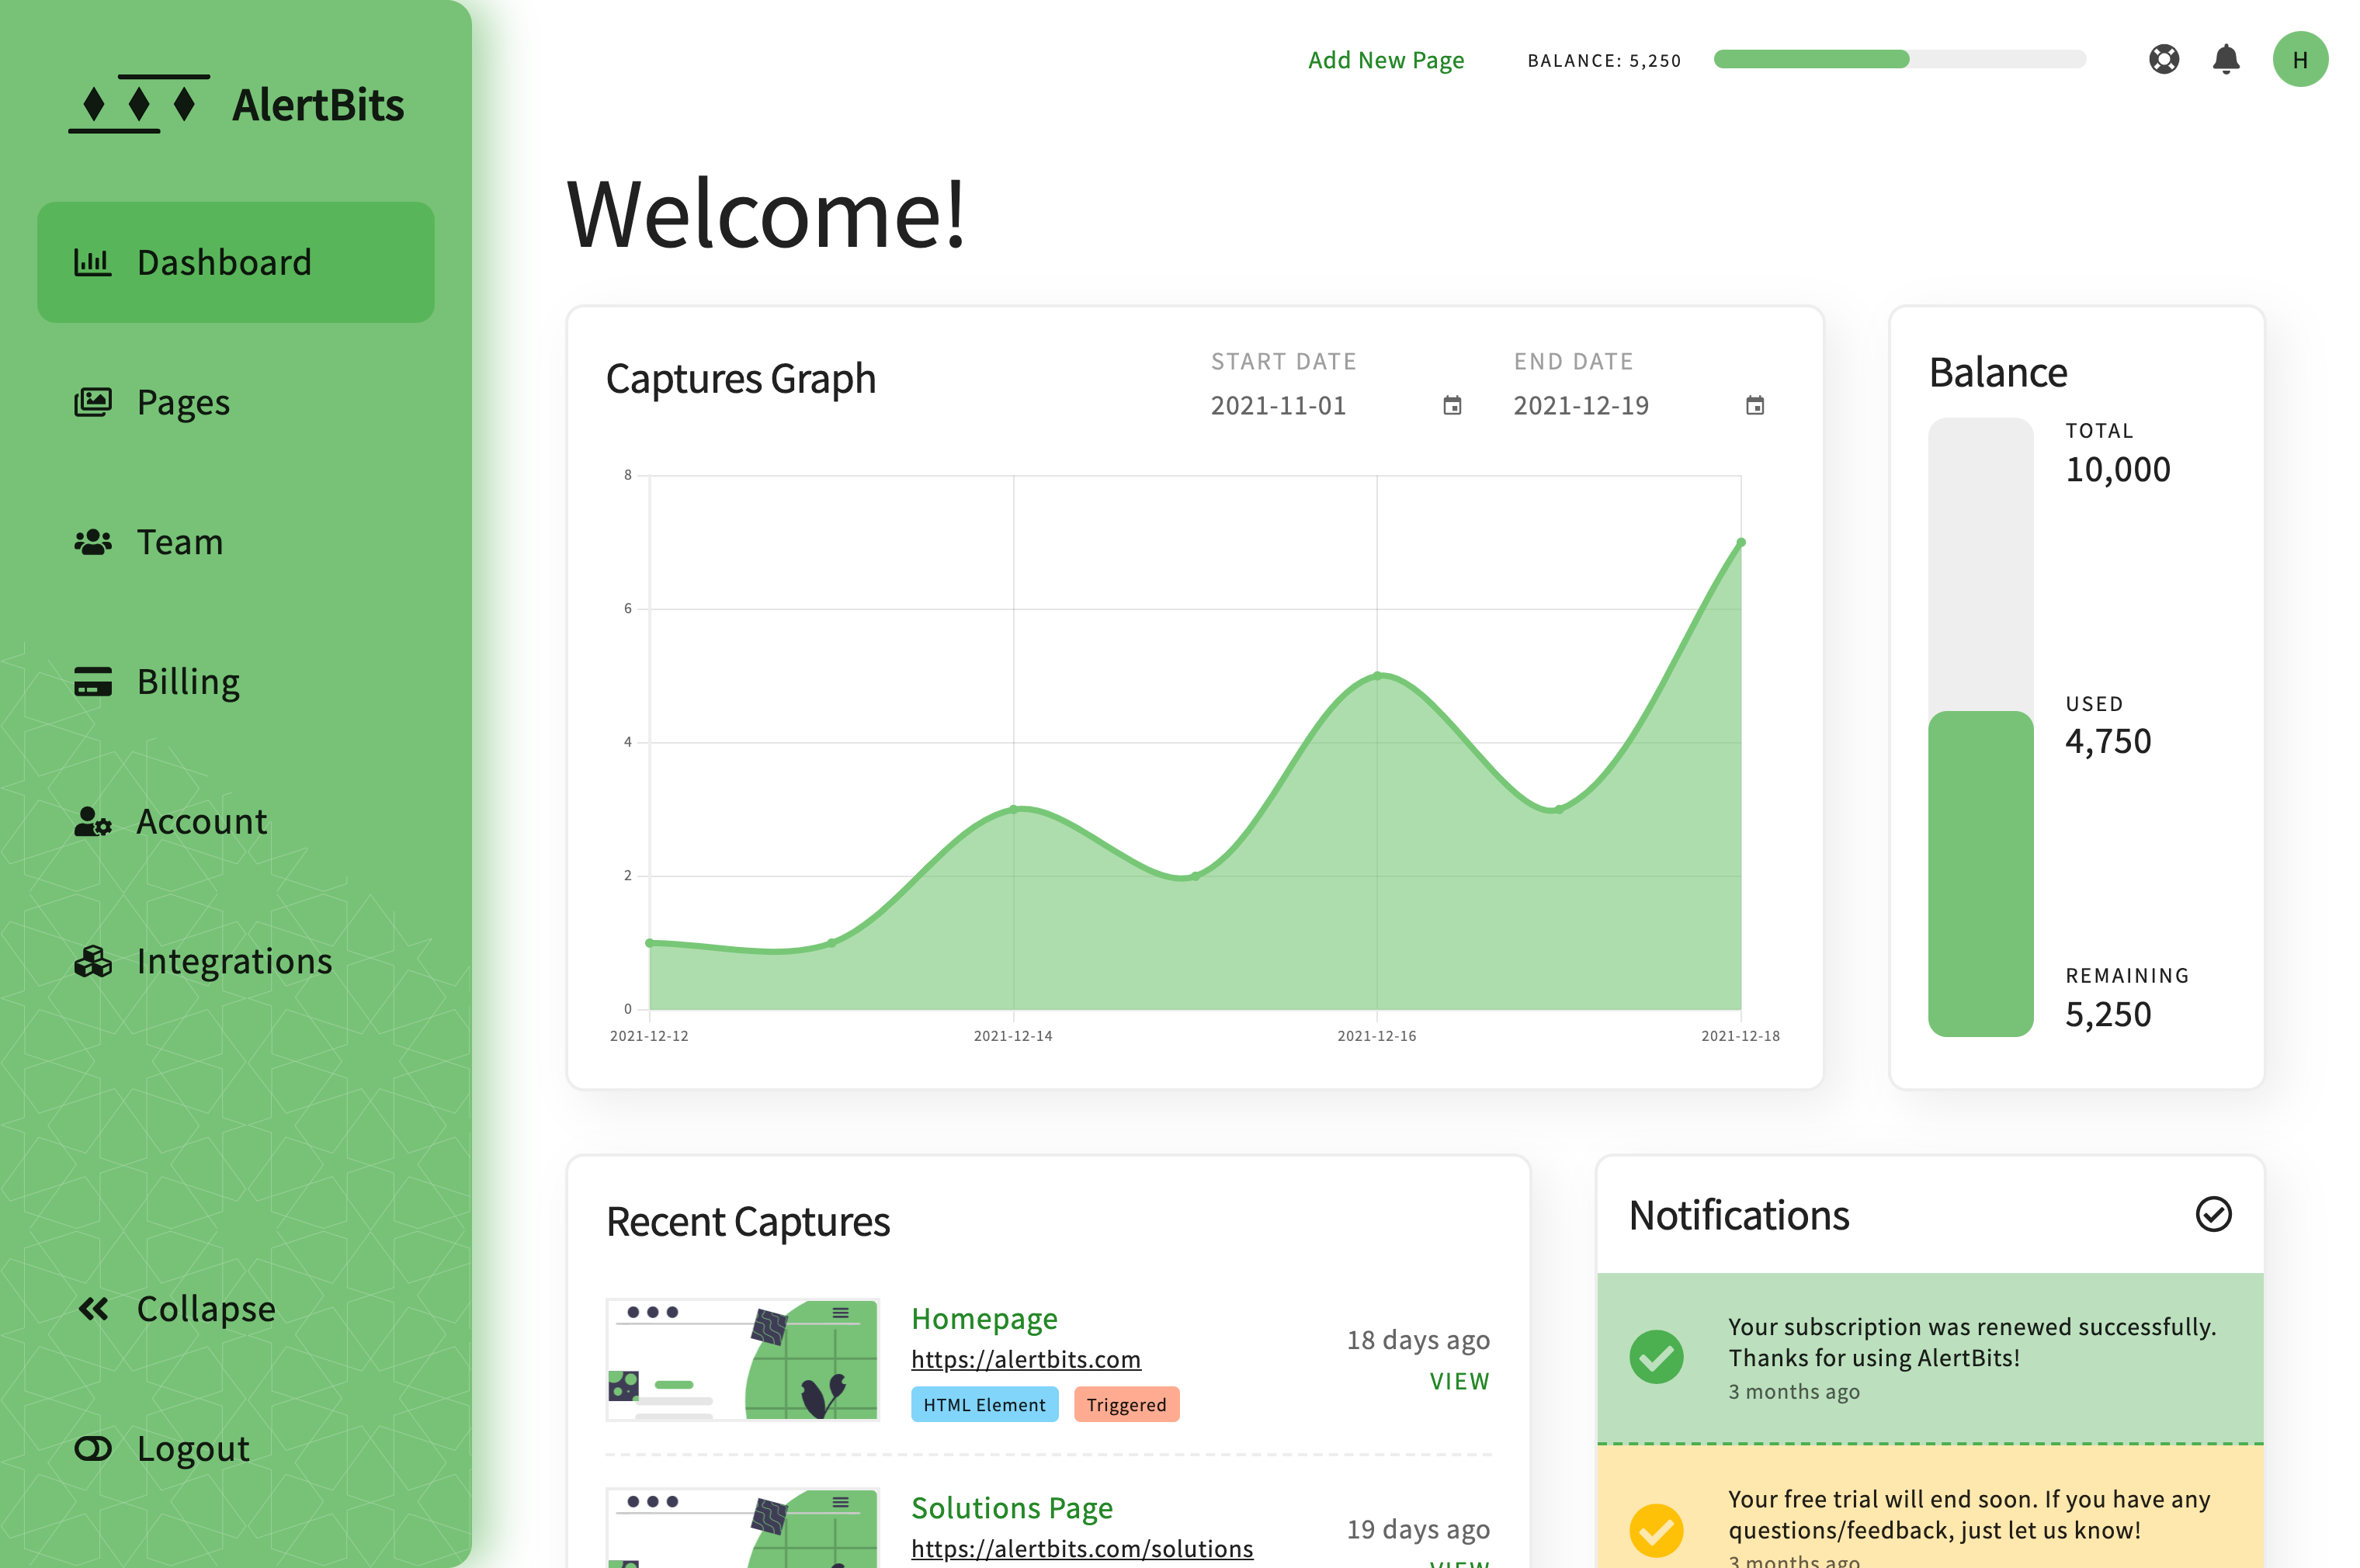This screenshot has width=2360, height=1568.
Task: Click Add New Page link
Action: [1385, 60]
